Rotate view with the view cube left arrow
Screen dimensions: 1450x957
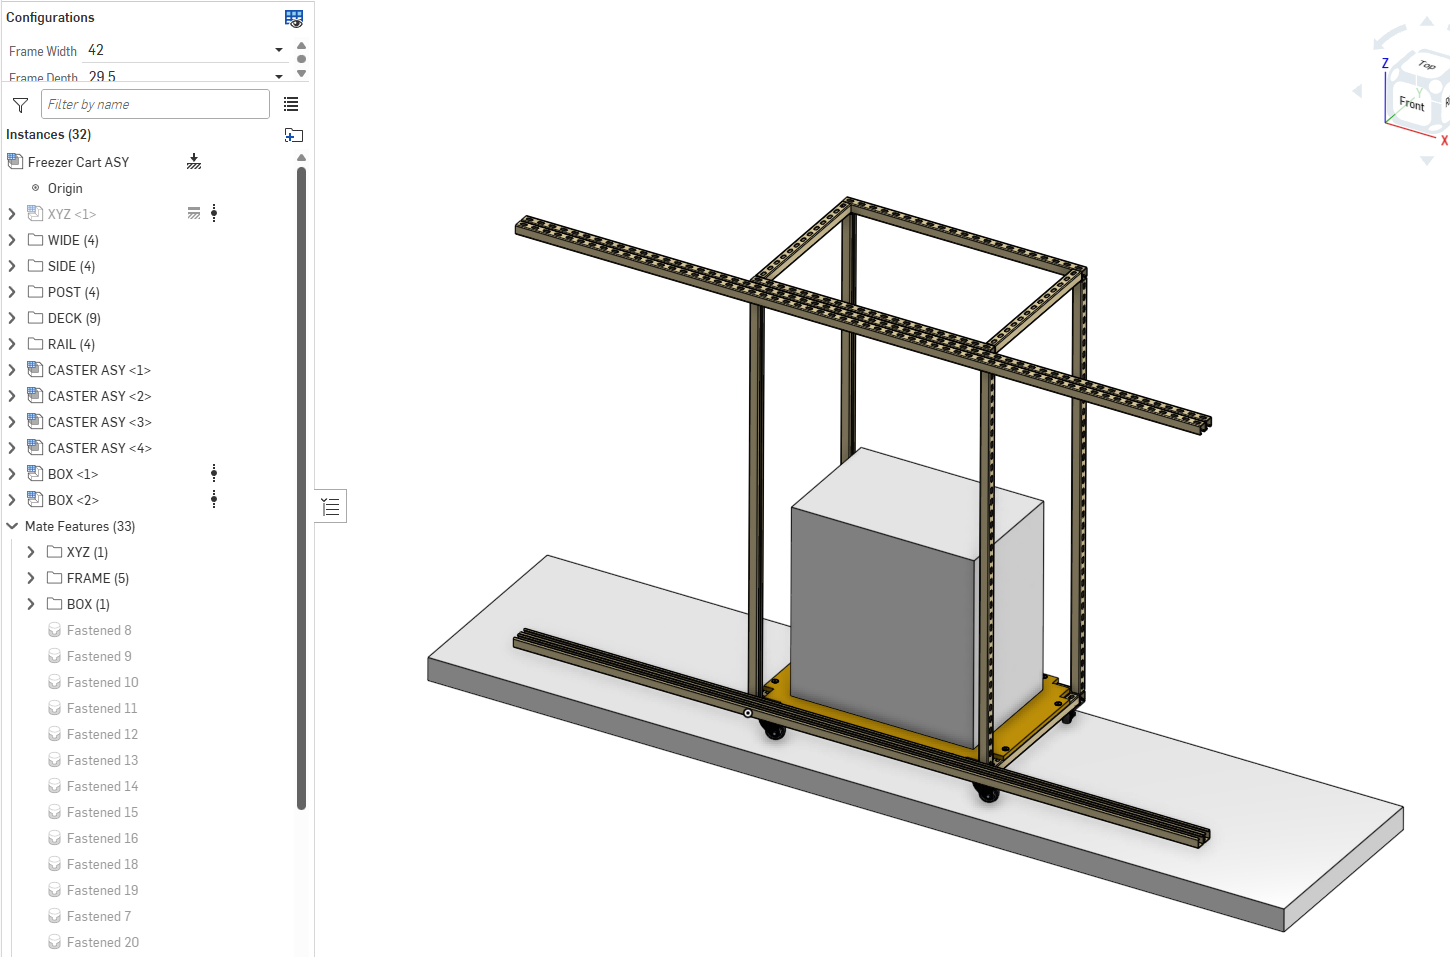[1358, 91]
